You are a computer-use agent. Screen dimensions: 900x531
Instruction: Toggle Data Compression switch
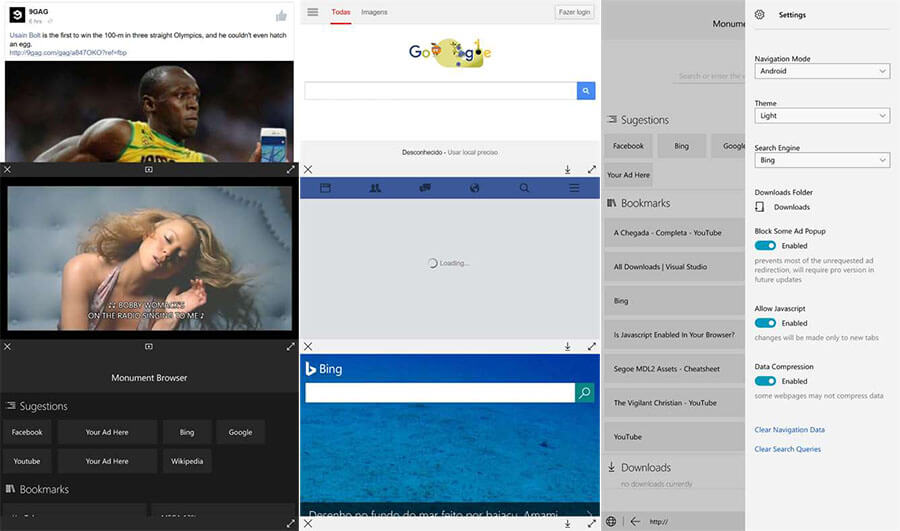pyautogui.click(x=765, y=381)
